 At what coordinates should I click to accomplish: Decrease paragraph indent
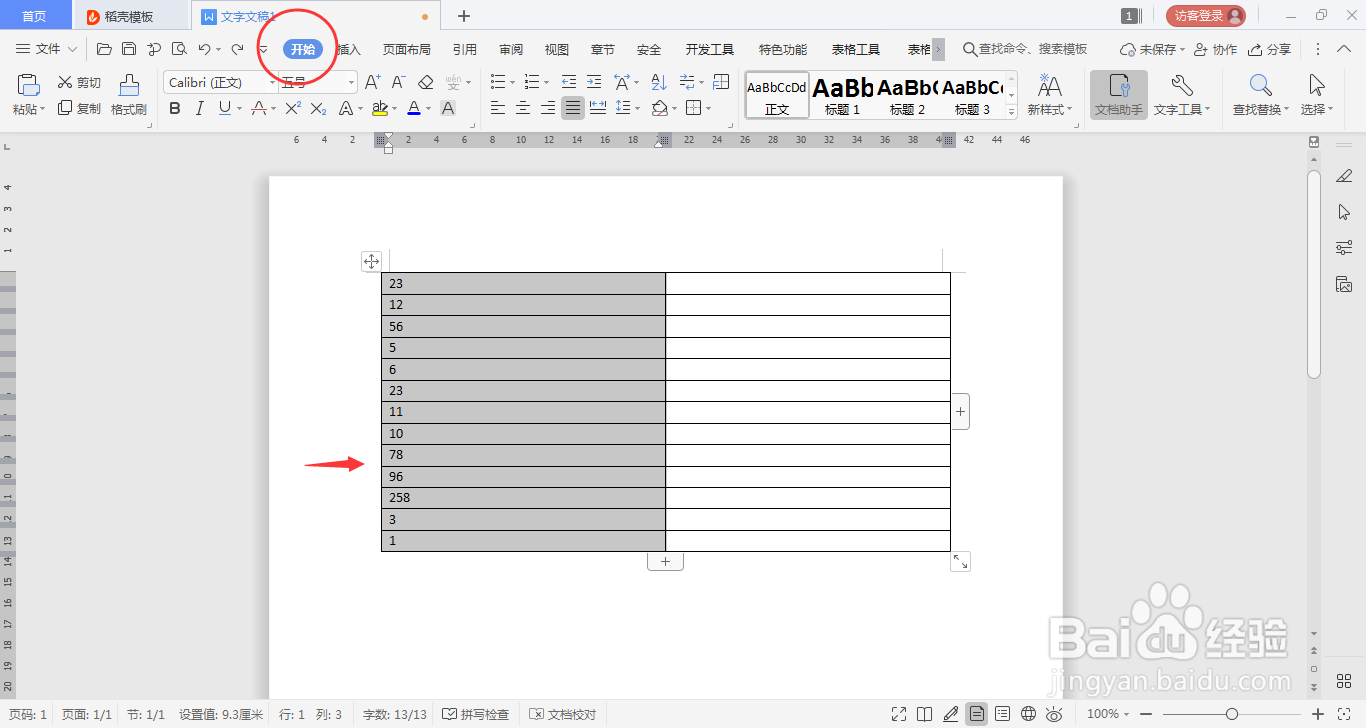(x=569, y=82)
